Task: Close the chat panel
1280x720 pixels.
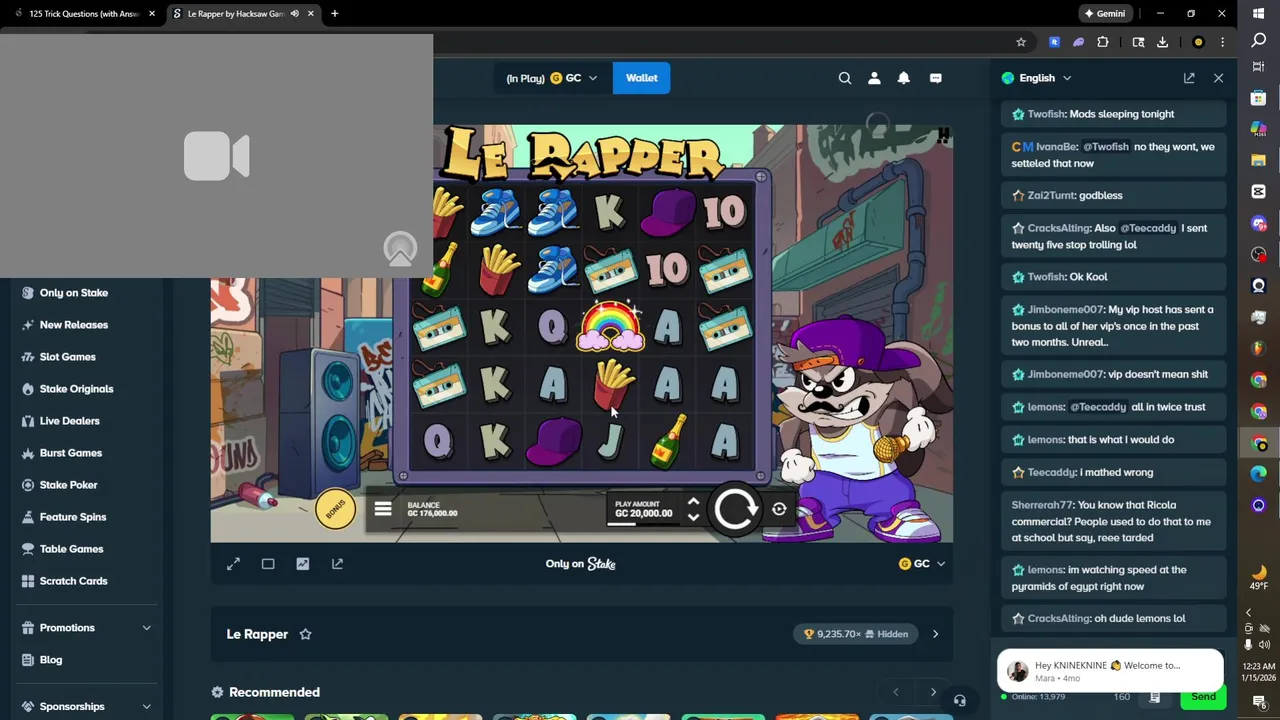Action: pos(1218,78)
